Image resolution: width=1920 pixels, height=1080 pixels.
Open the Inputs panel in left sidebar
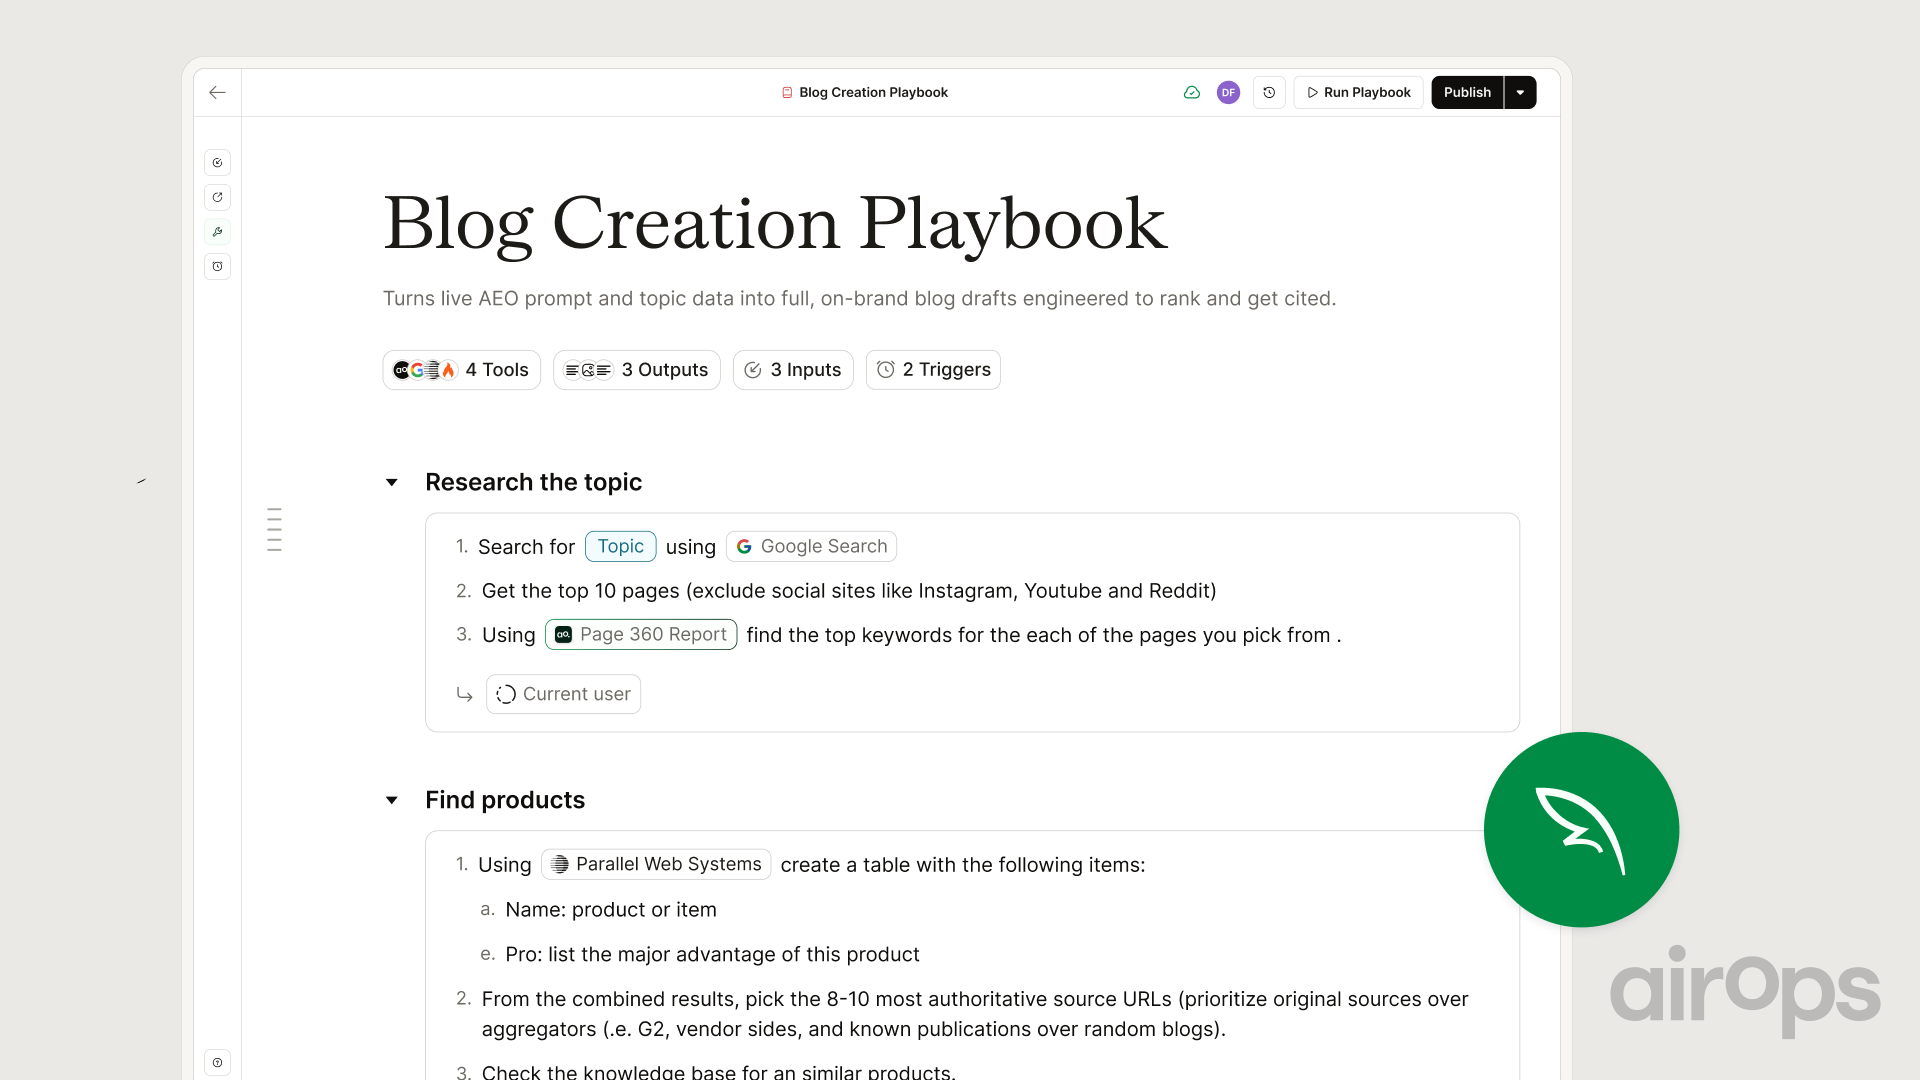click(217, 163)
